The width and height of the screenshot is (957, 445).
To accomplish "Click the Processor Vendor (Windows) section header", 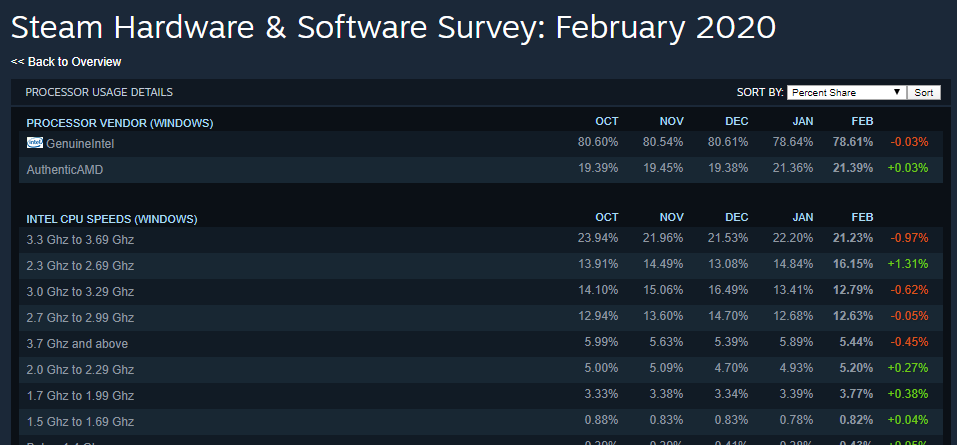I will click(x=119, y=123).
